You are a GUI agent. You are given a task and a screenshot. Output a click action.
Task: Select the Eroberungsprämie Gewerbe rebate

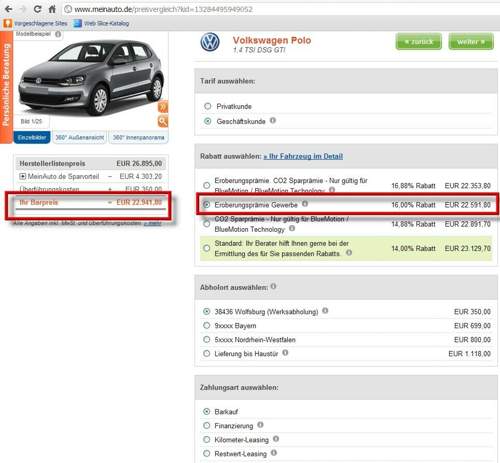click(207, 205)
